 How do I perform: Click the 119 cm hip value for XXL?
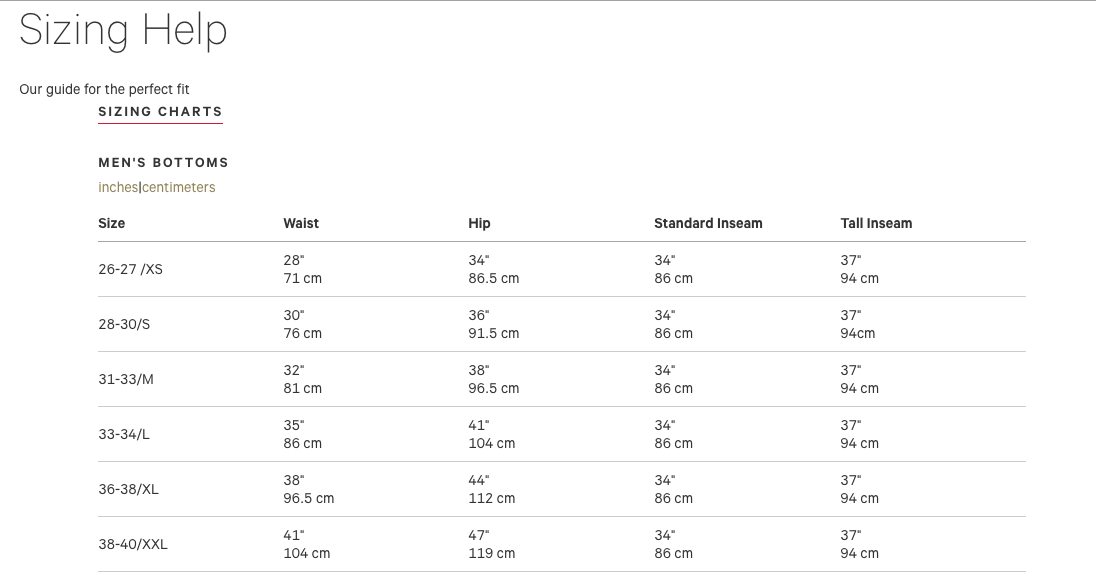[491, 553]
